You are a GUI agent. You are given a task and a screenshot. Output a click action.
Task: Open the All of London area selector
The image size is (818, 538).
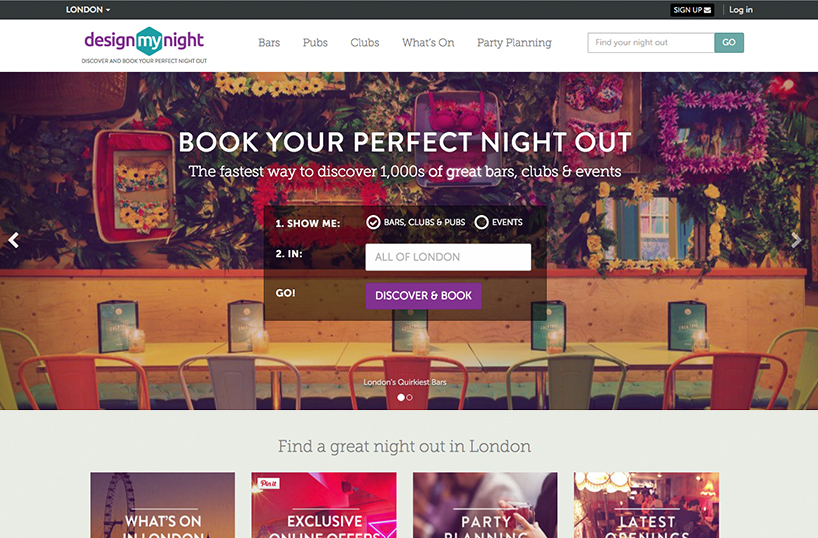point(448,257)
